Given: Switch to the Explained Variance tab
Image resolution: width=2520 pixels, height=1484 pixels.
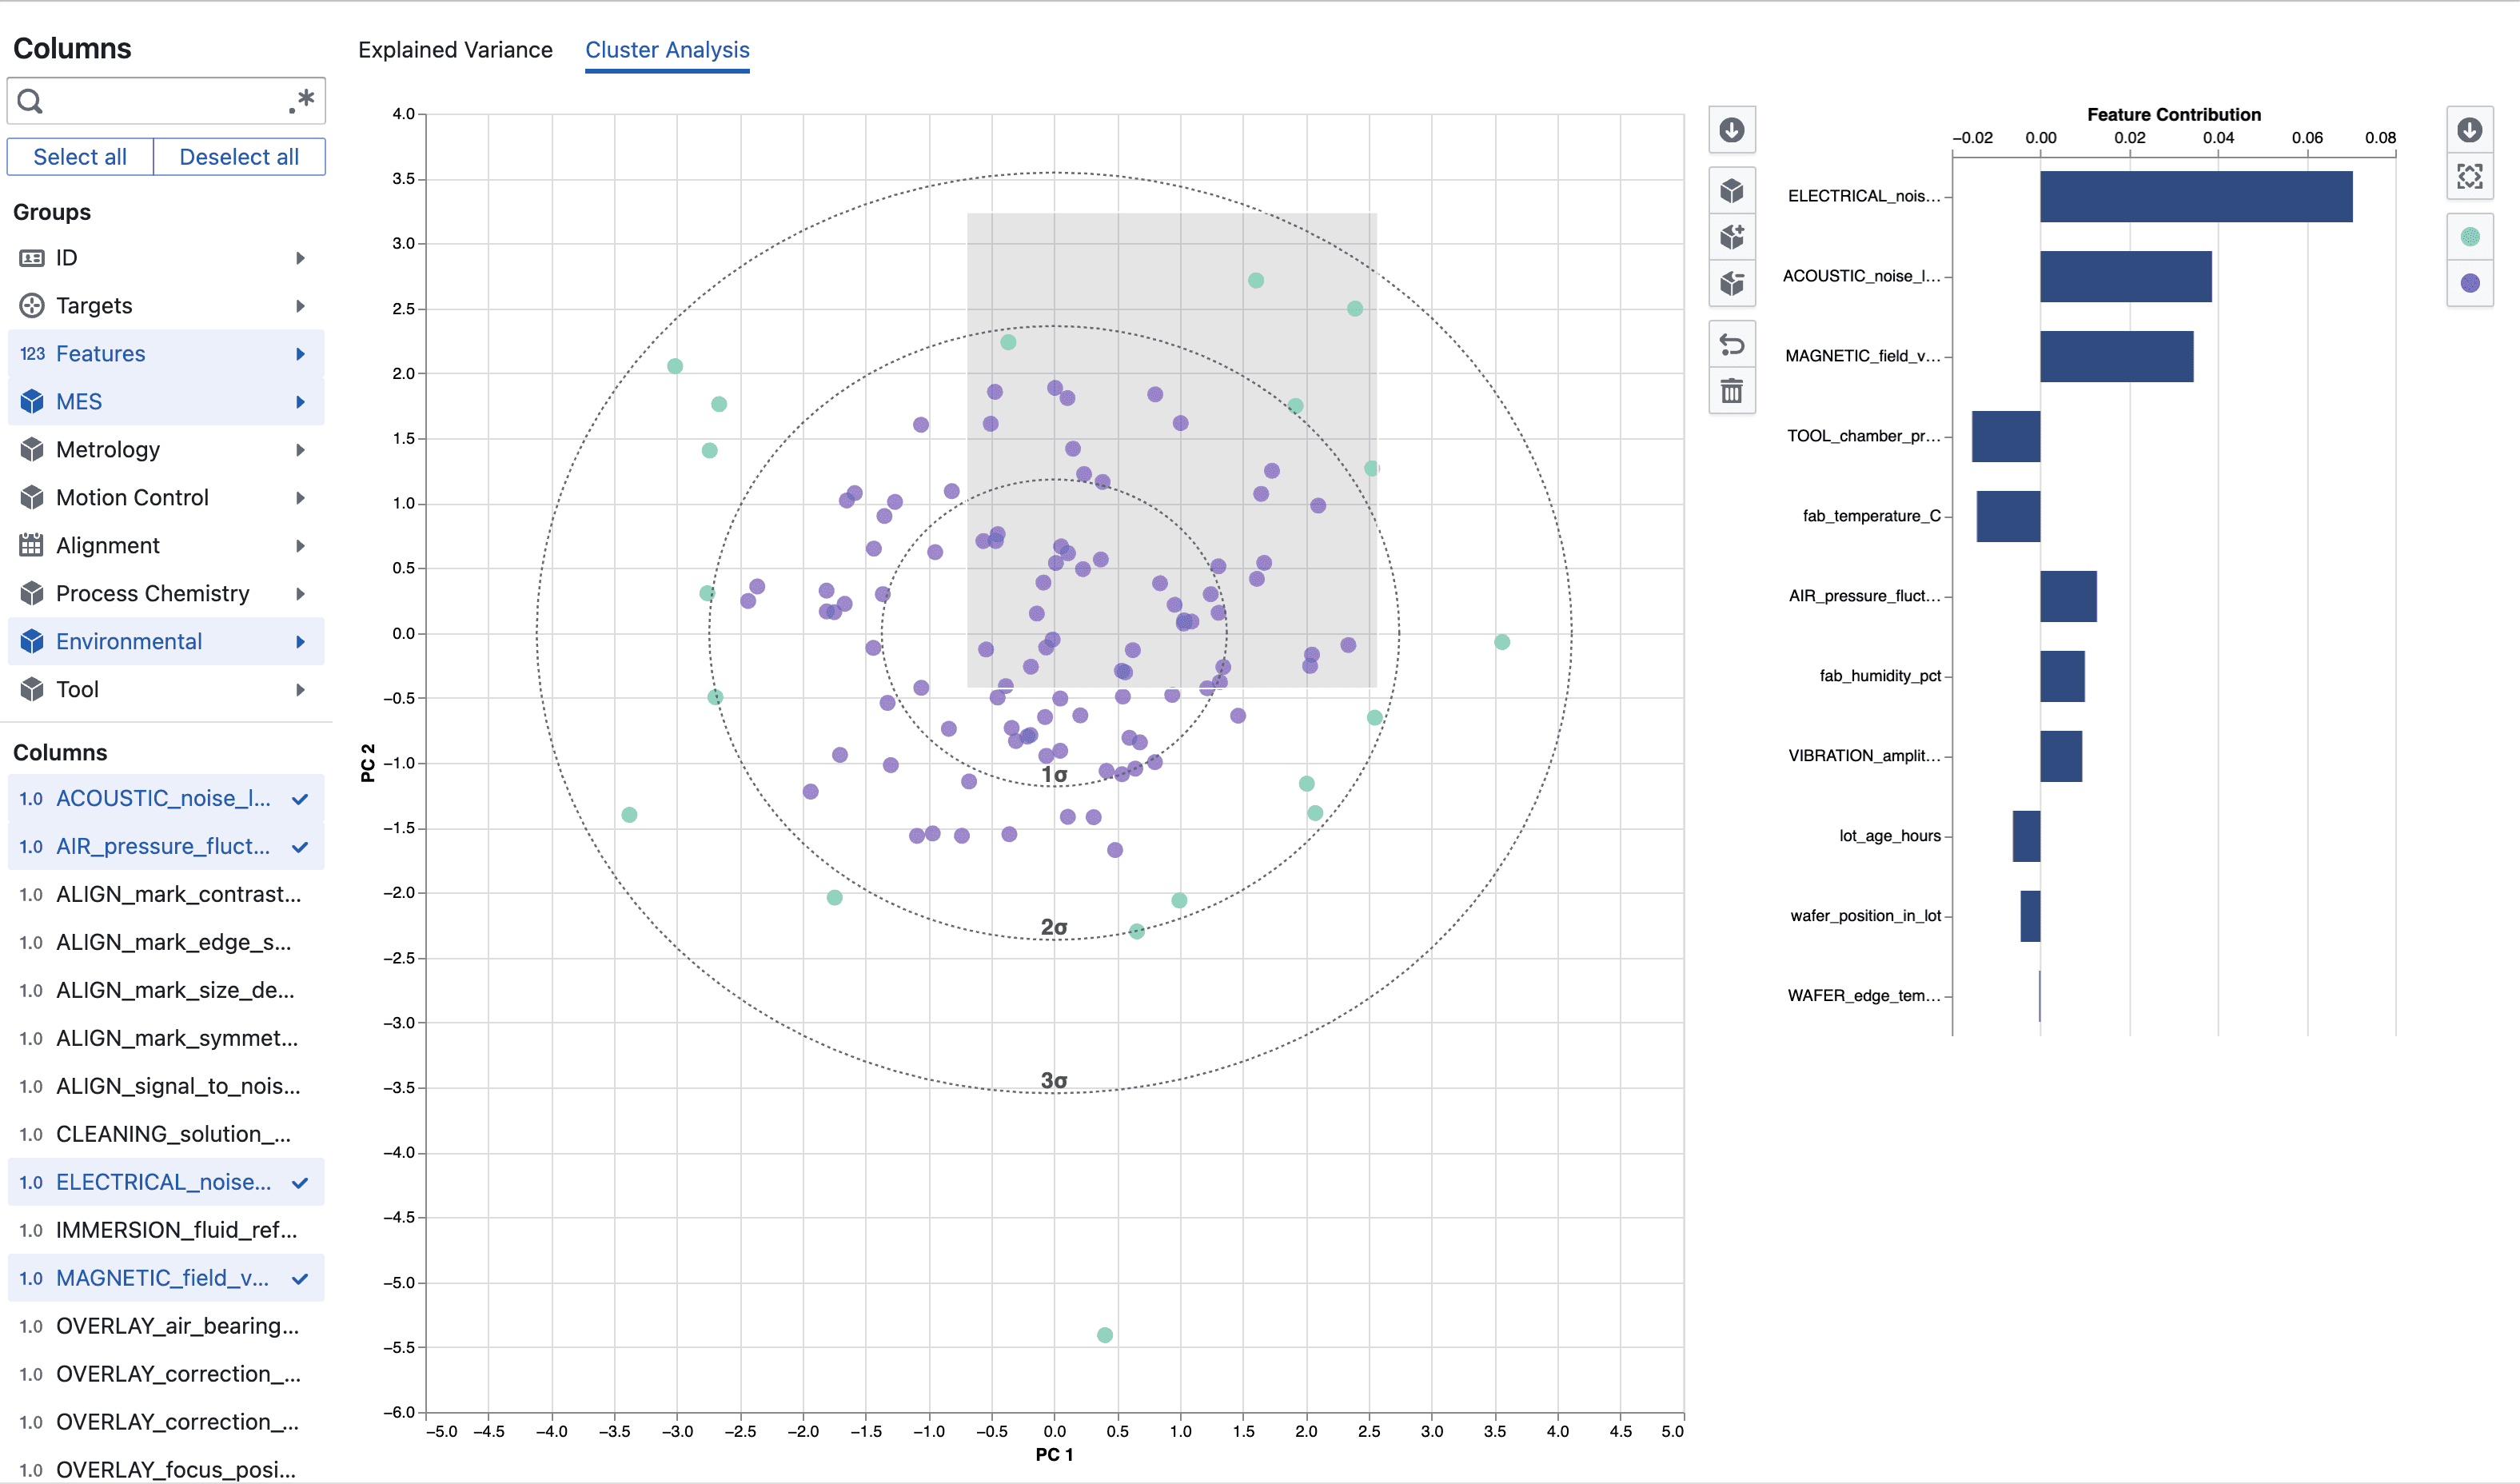Looking at the screenshot, I should pos(455,49).
